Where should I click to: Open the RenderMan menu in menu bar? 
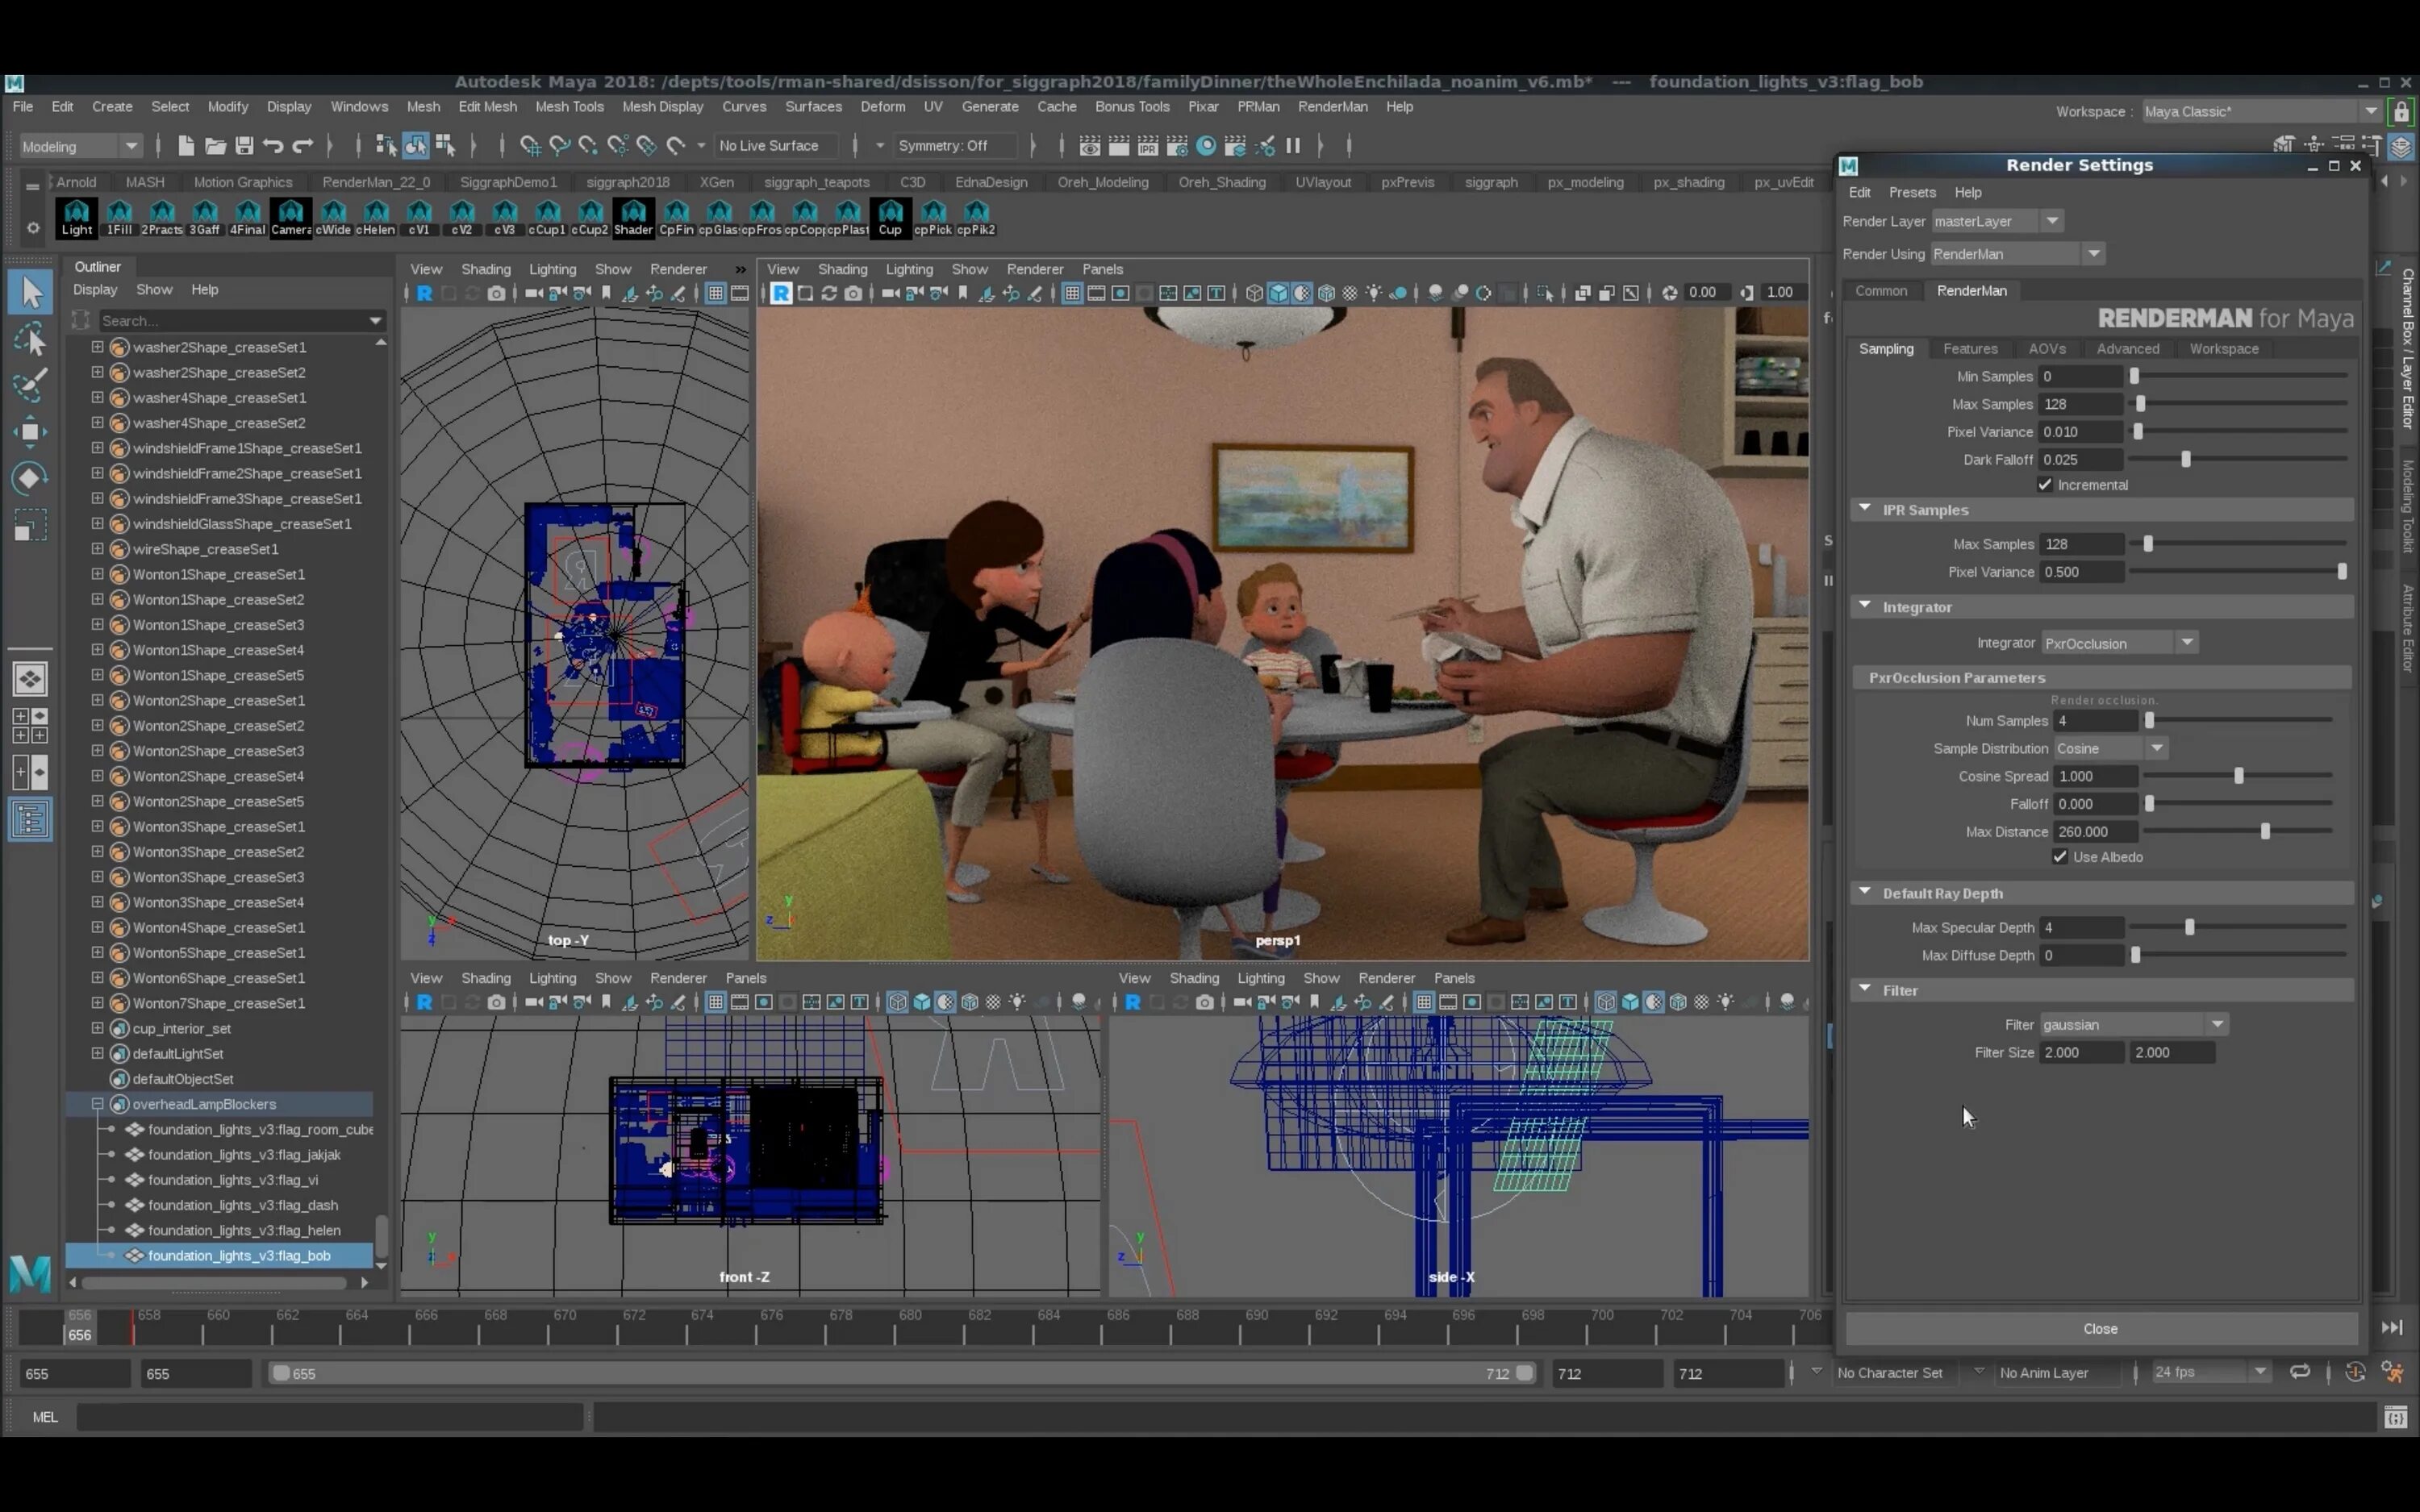pos(1332,107)
